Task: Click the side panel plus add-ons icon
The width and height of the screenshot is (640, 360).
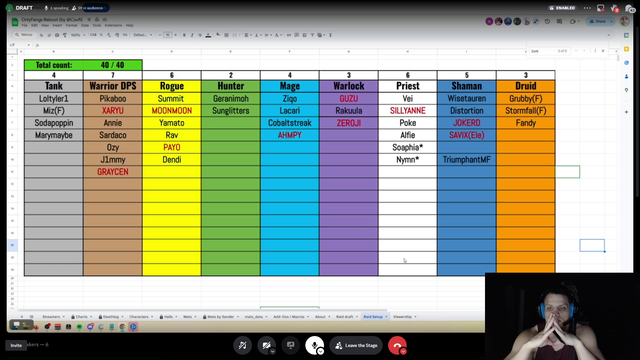Action: [627, 112]
